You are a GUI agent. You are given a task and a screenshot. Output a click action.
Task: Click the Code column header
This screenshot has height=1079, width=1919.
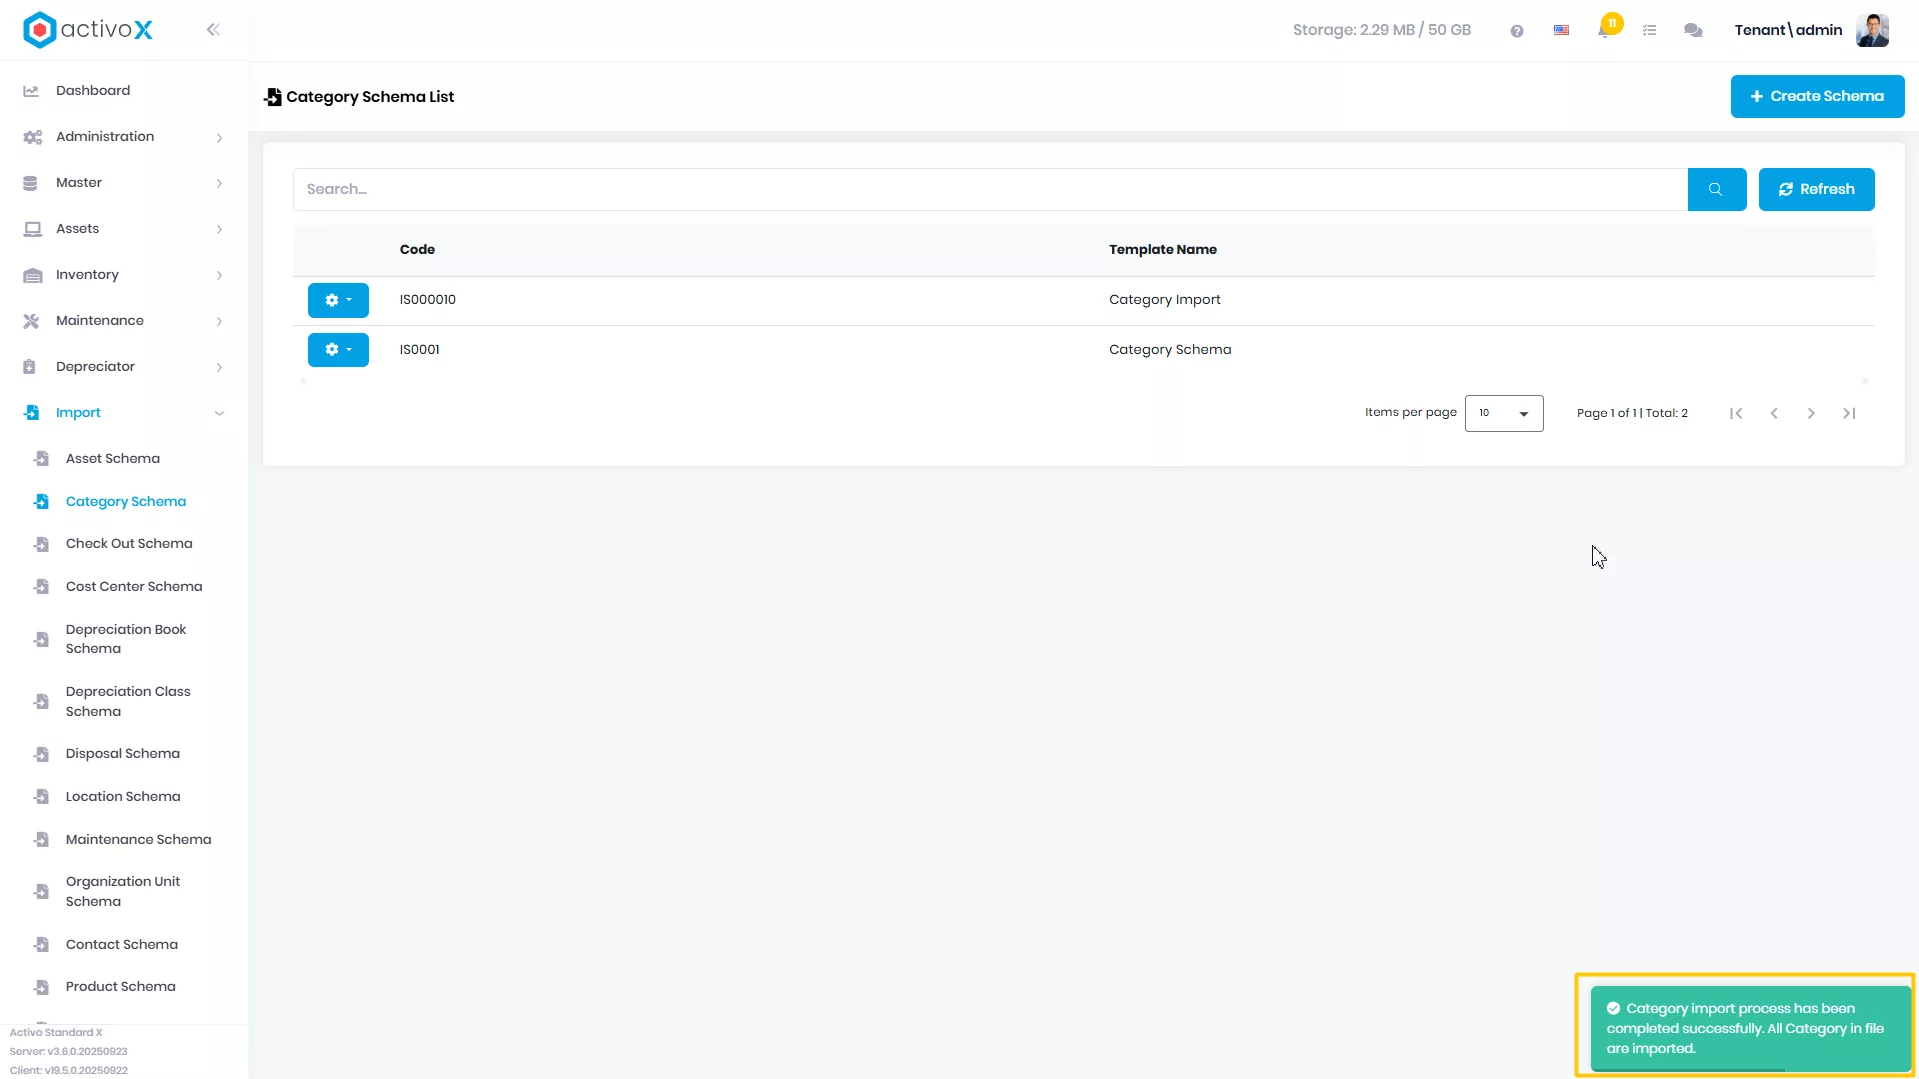417,250
